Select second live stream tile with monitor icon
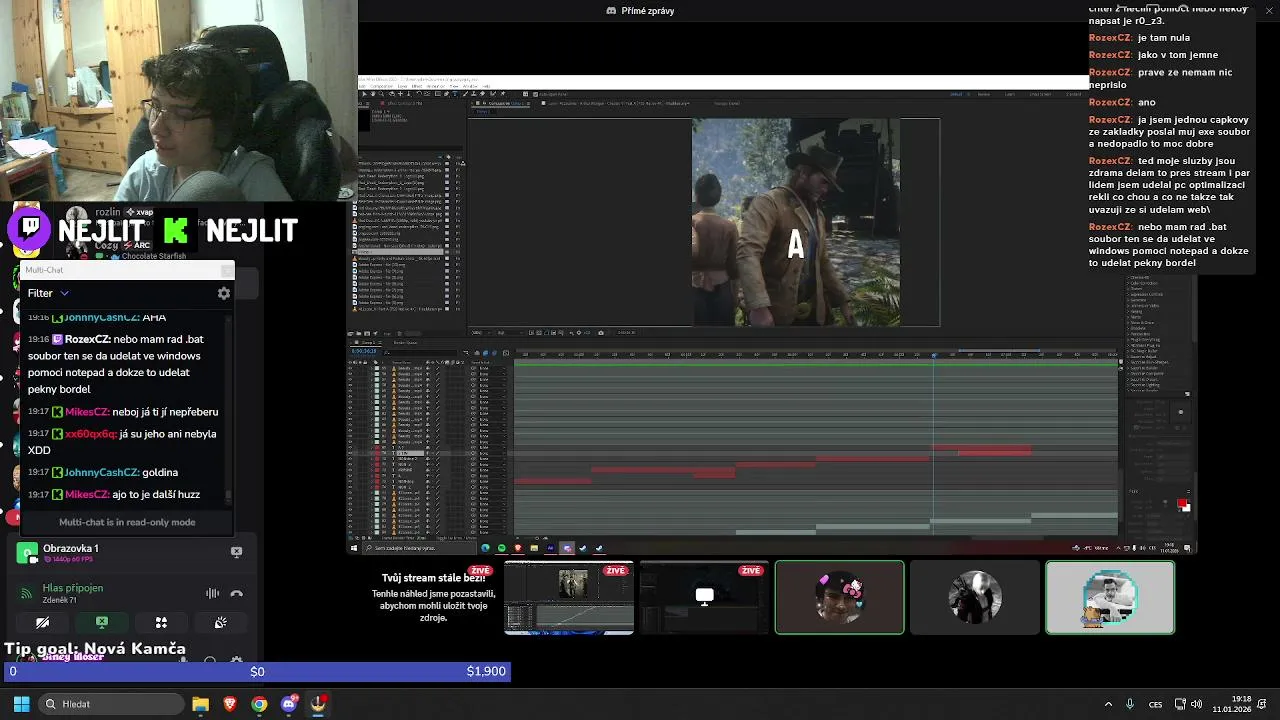1280x720 pixels. (704, 598)
